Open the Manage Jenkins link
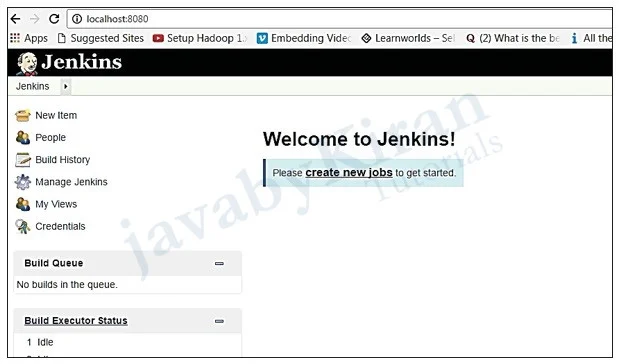 point(71,182)
